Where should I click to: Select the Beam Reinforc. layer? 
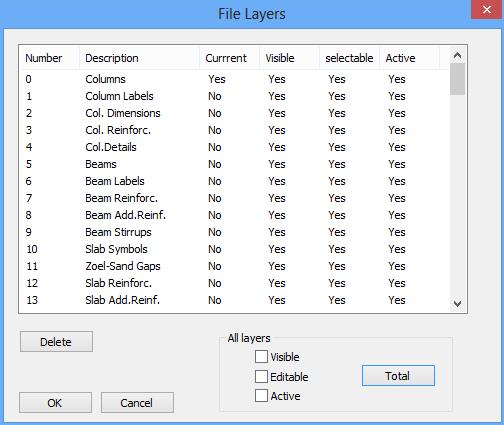[235, 198]
